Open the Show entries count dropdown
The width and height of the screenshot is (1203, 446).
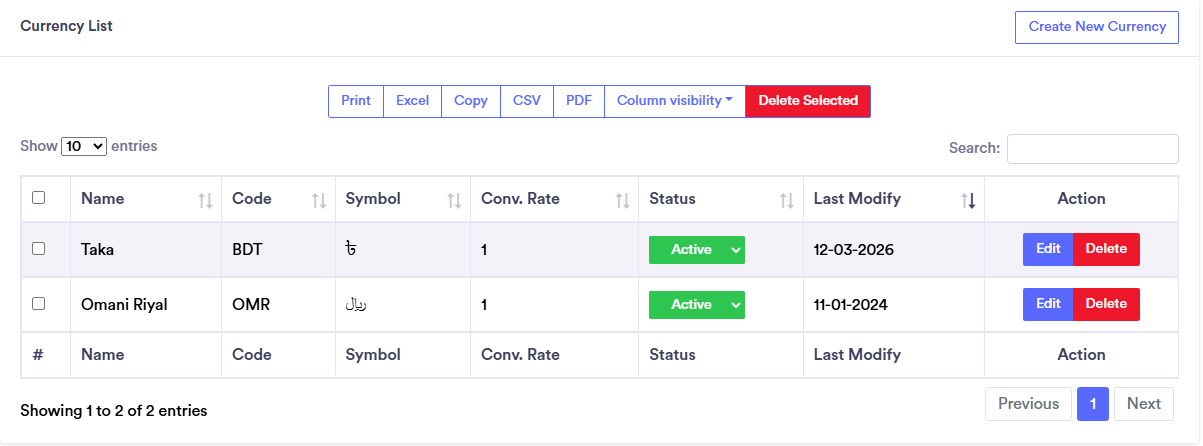[84, 147]
